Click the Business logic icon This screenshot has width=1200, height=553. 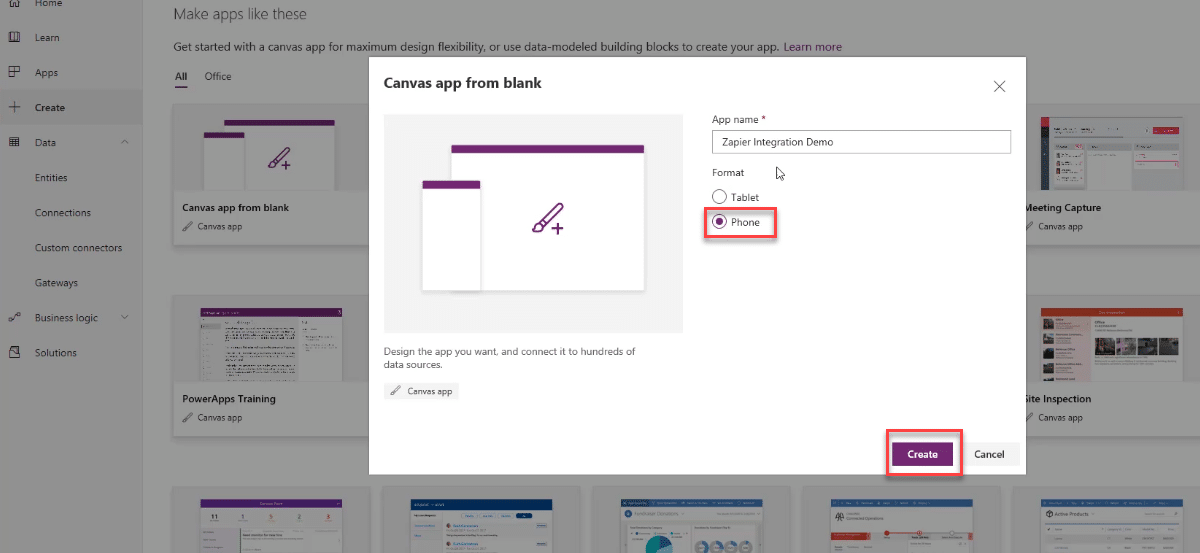(x=14, y=317)
